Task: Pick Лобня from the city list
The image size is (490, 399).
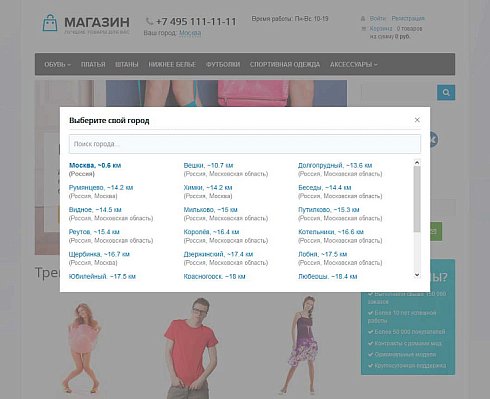Action: 322,254
